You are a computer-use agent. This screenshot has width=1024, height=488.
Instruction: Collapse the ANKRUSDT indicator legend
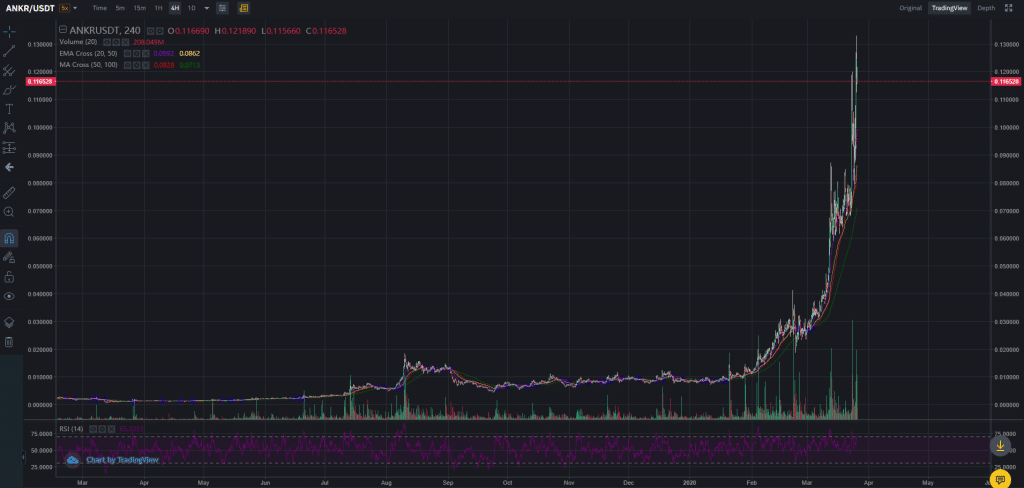(63, 30)
